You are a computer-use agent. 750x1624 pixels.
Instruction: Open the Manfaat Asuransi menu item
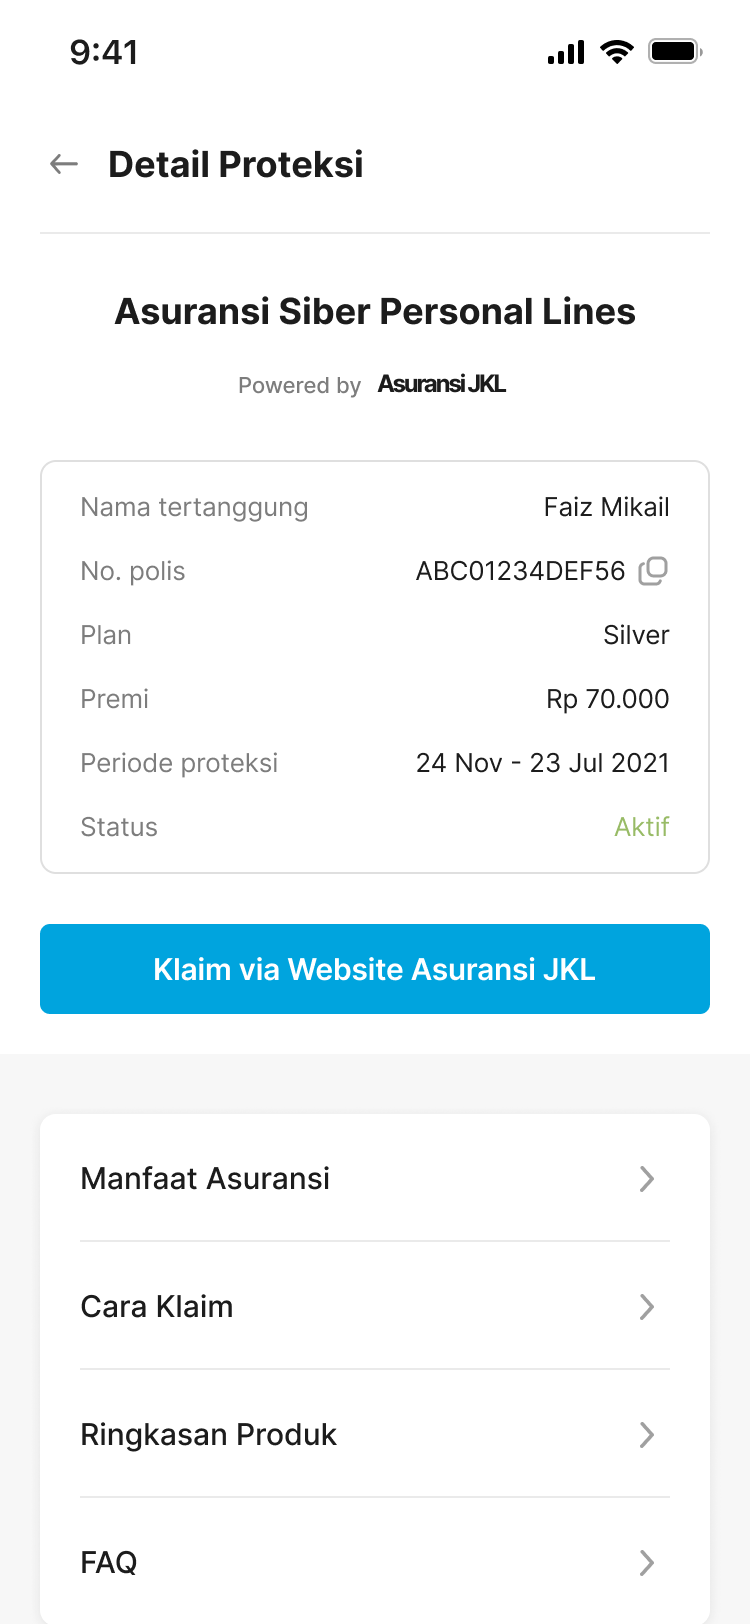point(206,1179)
